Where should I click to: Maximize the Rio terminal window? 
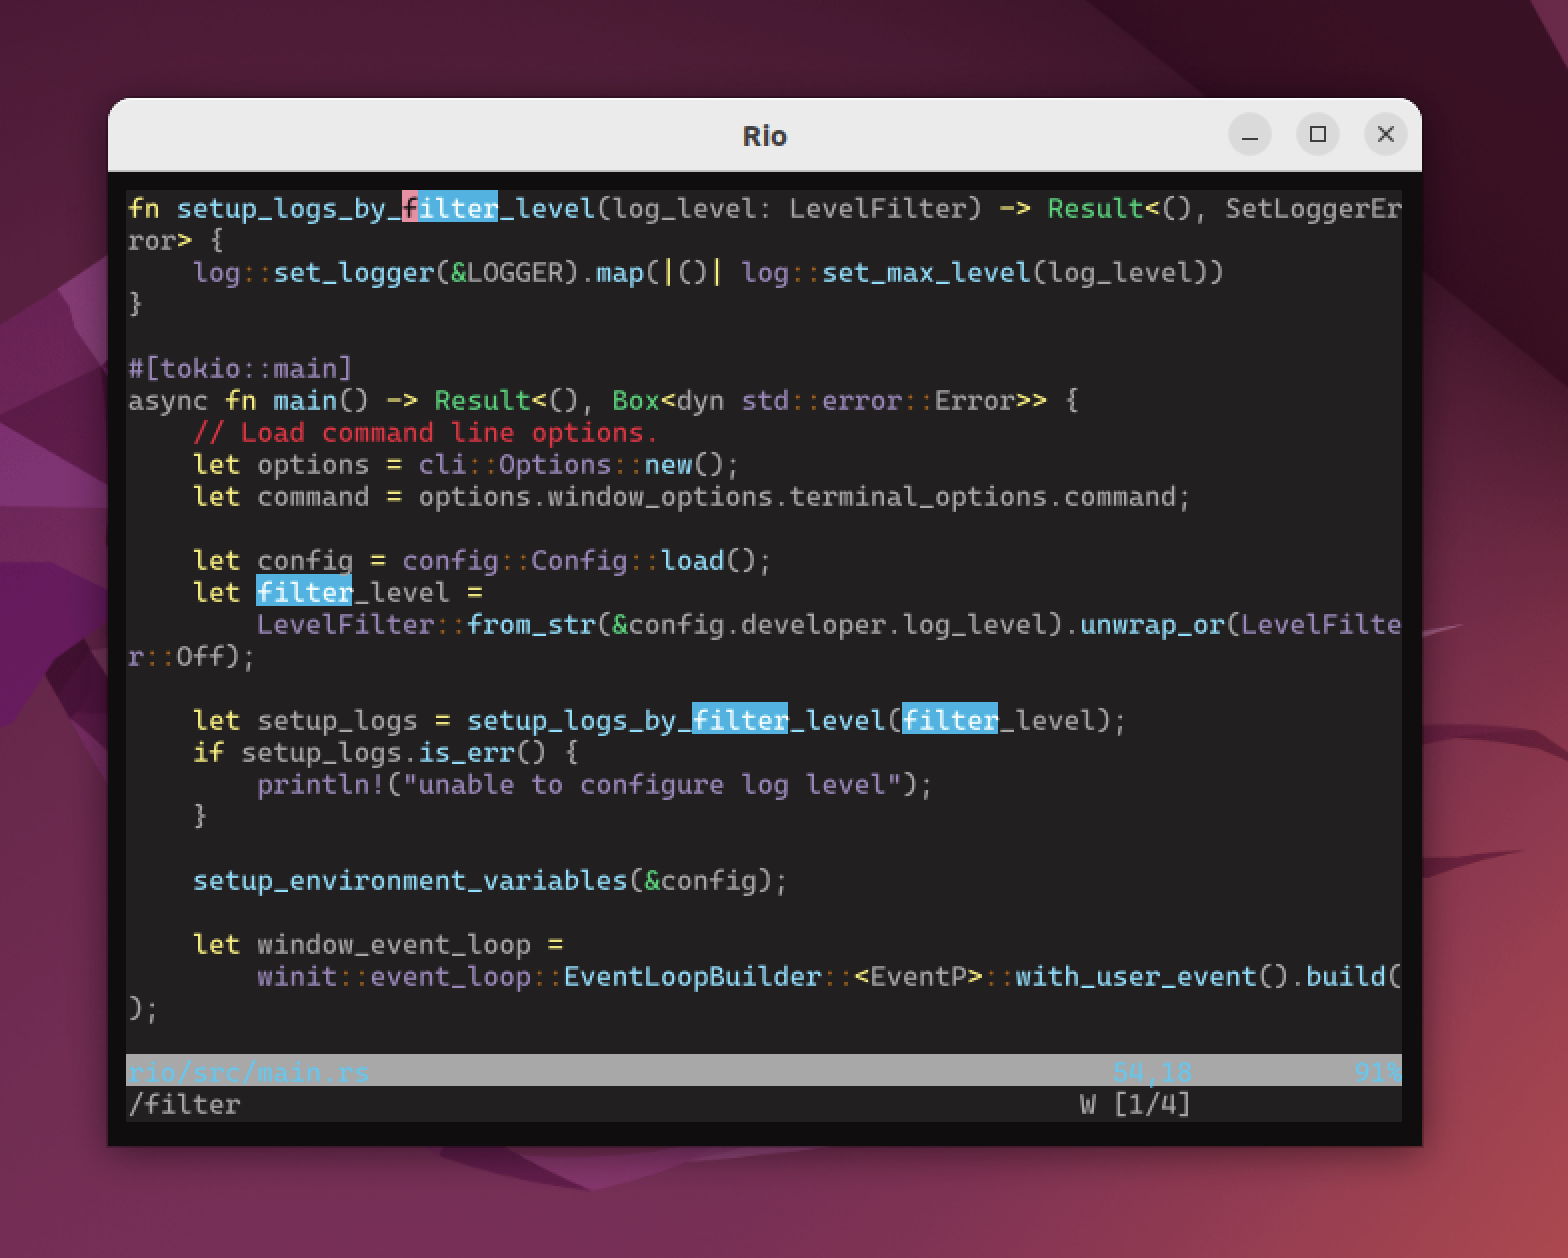[x=1317, y=135]
